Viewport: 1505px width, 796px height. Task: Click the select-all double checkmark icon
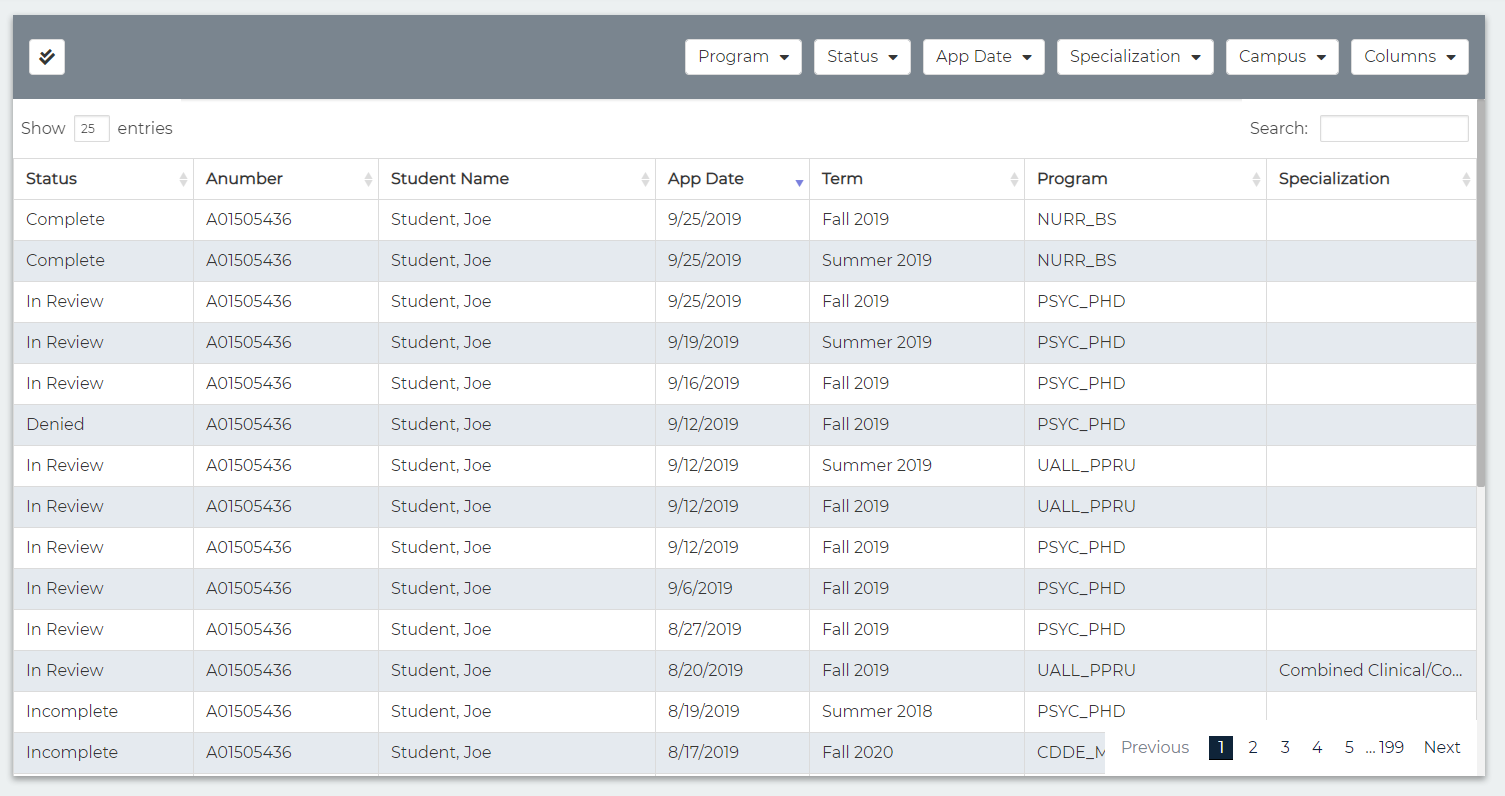47,57
